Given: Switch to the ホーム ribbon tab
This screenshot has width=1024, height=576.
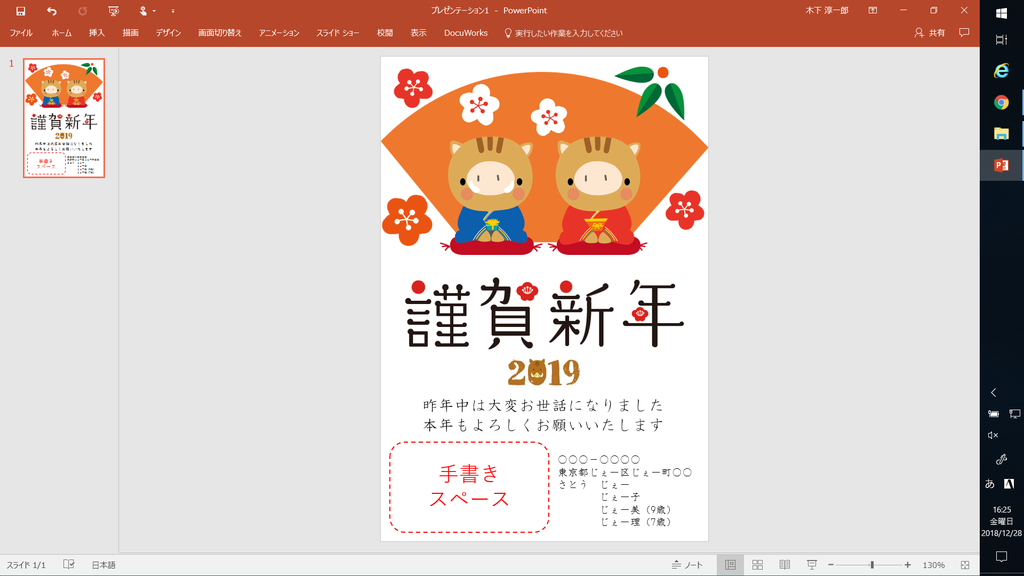Looking at the screenshot, I should pyautogui.click(x=61, y=33).
